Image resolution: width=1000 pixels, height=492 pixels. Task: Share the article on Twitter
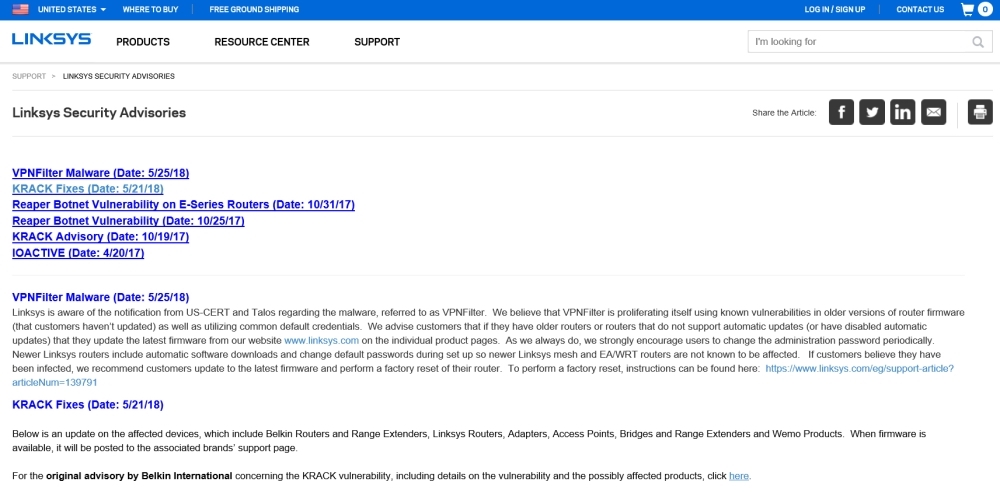click(872, 112)
